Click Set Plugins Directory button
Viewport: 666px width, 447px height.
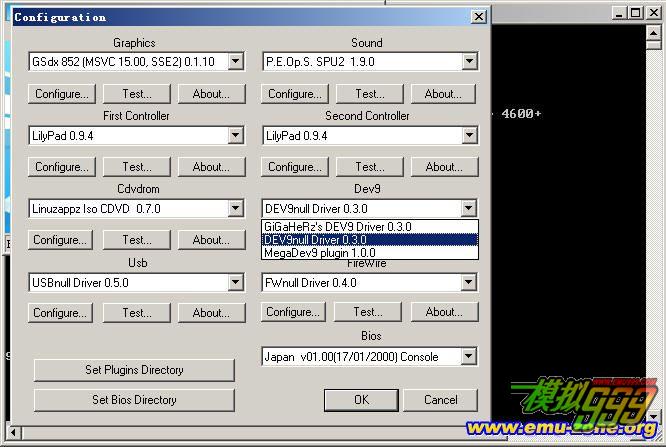(134, 370)
